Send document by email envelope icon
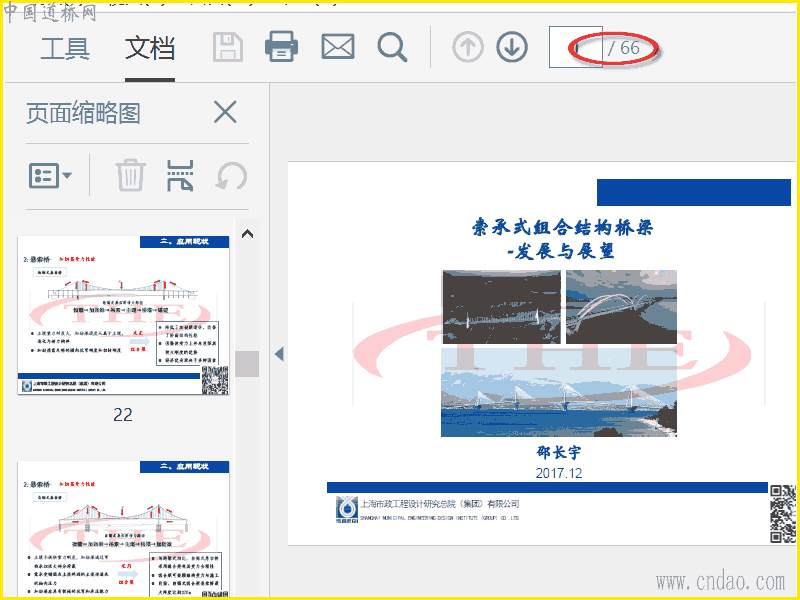This screenshot has width=800, height=600. click(338, 47)
